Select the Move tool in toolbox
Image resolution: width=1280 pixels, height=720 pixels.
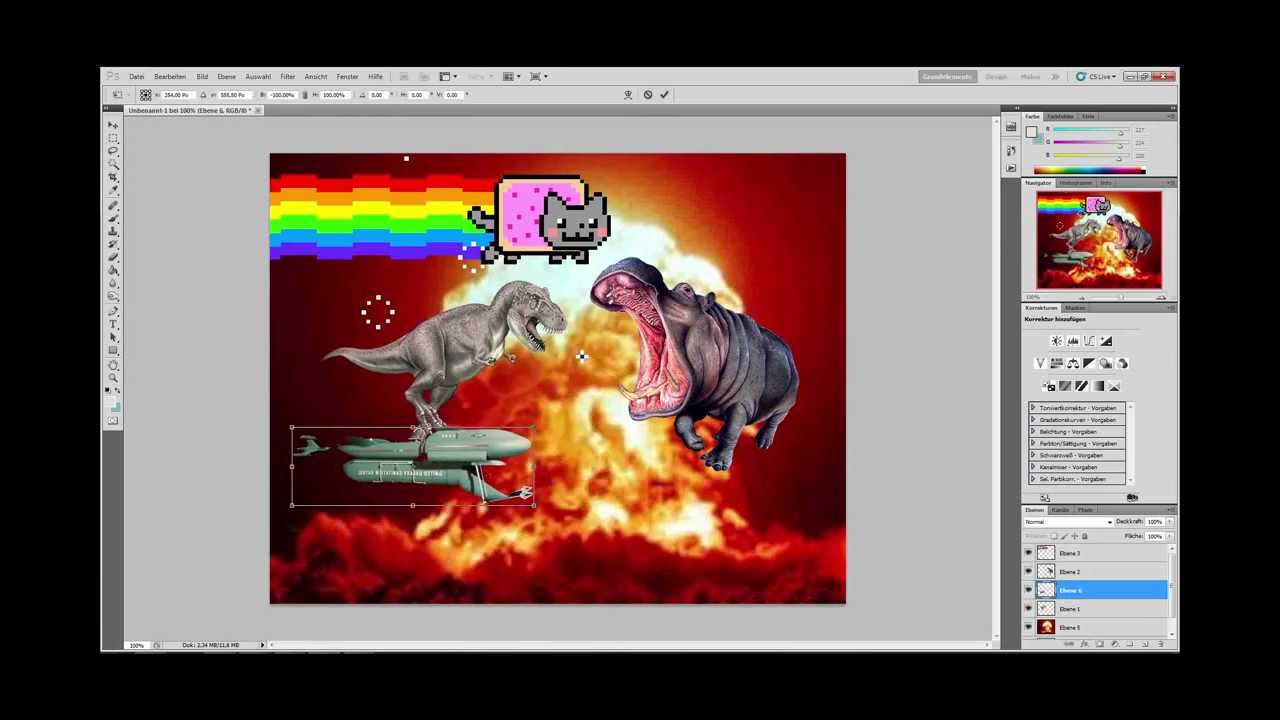coord(113,125)
